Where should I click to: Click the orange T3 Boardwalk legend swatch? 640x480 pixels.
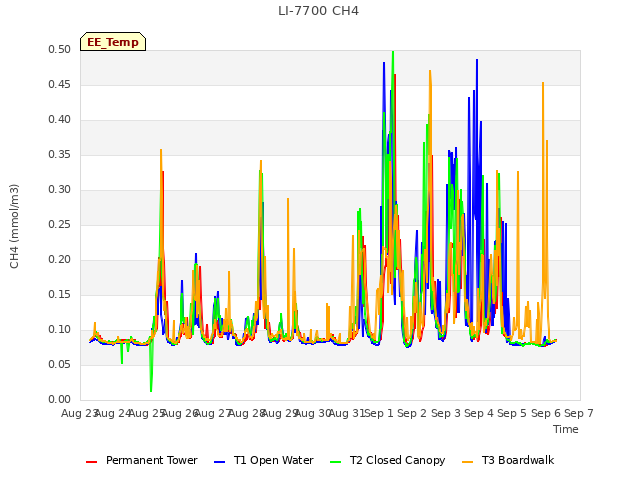point(467,462)
